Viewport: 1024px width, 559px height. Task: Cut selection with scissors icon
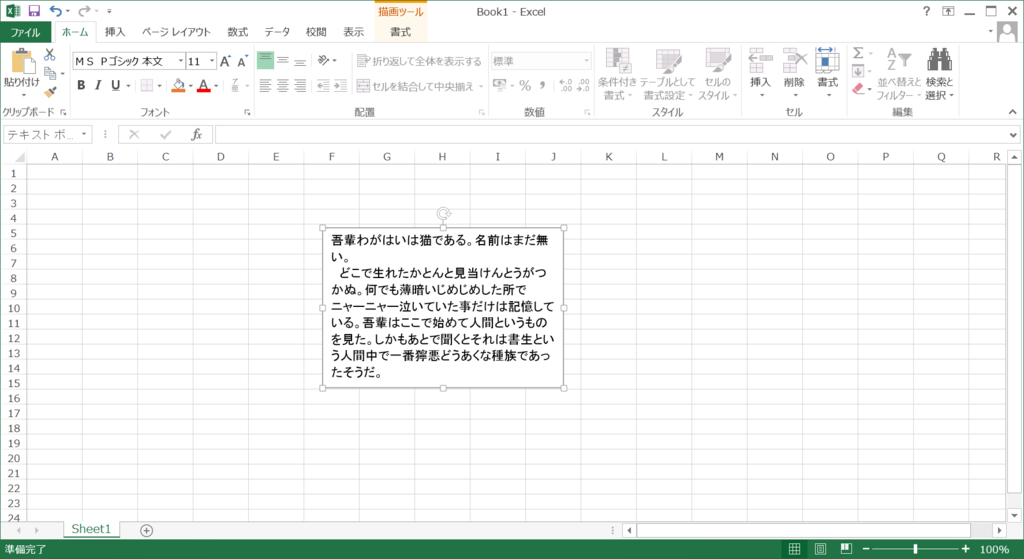point(50,55)
